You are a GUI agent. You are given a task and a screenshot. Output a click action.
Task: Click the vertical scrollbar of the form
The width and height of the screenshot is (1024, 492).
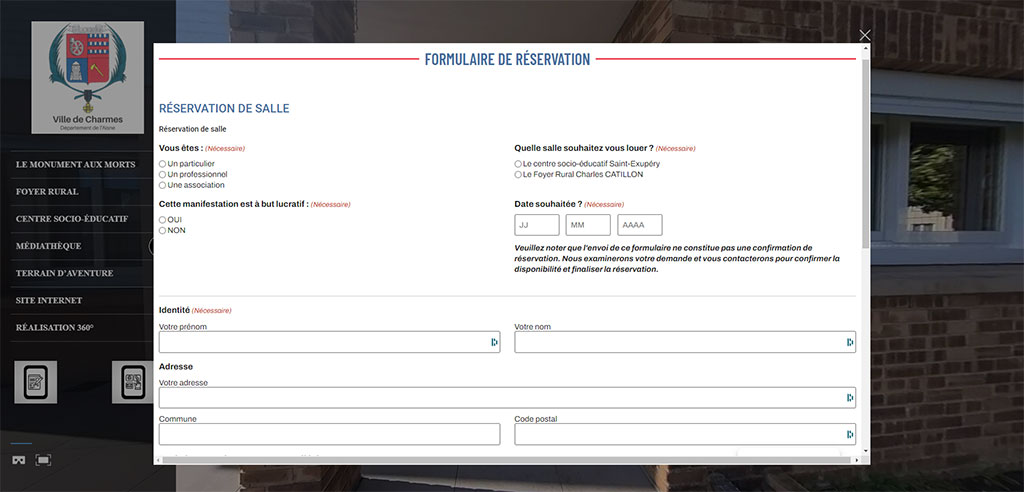coord(865,150)
